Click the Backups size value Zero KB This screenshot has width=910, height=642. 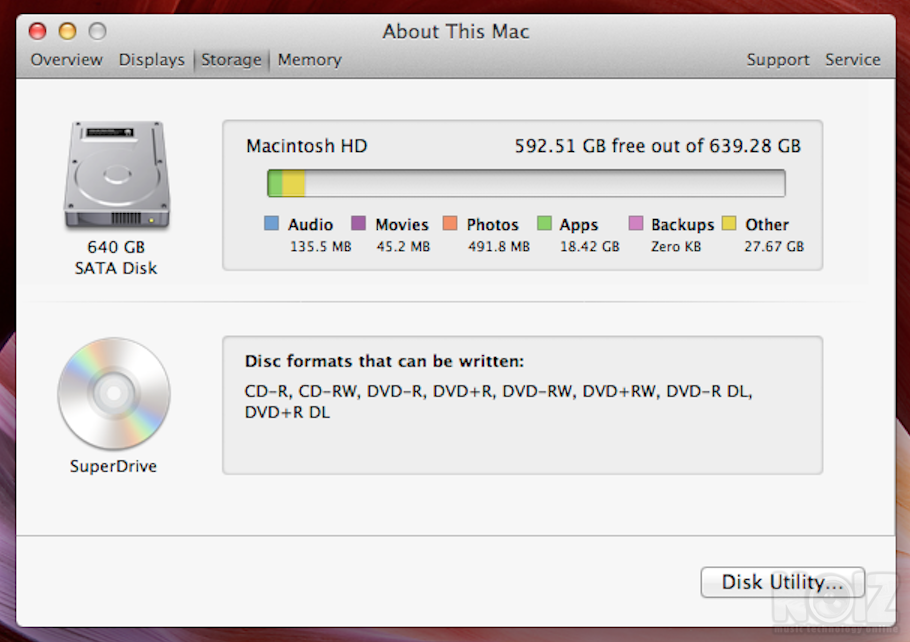[676, 247]
